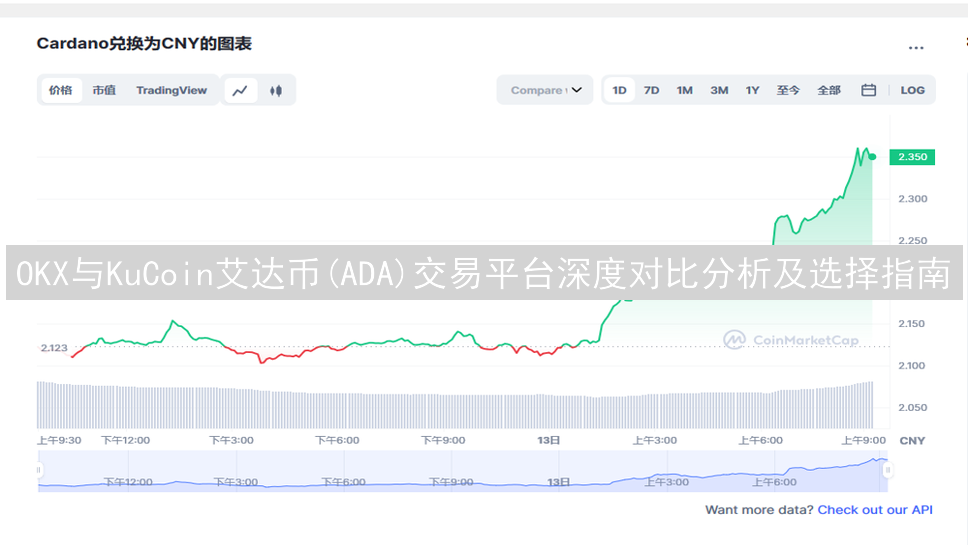
Task: Click the Cardano兑换为CNY的图表 heading
Action: pos(144,44)
